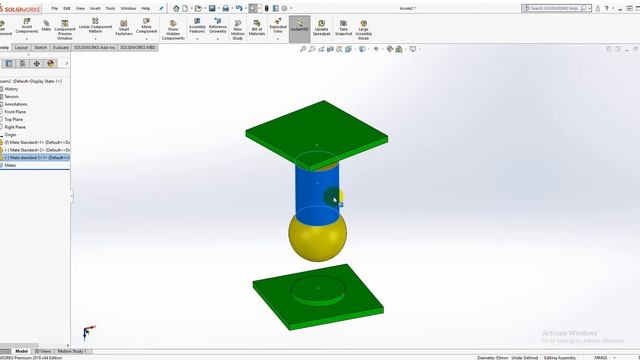The image size is (640, 360).
Task: Open the Window menu
Action: click(x=128, y=8)
